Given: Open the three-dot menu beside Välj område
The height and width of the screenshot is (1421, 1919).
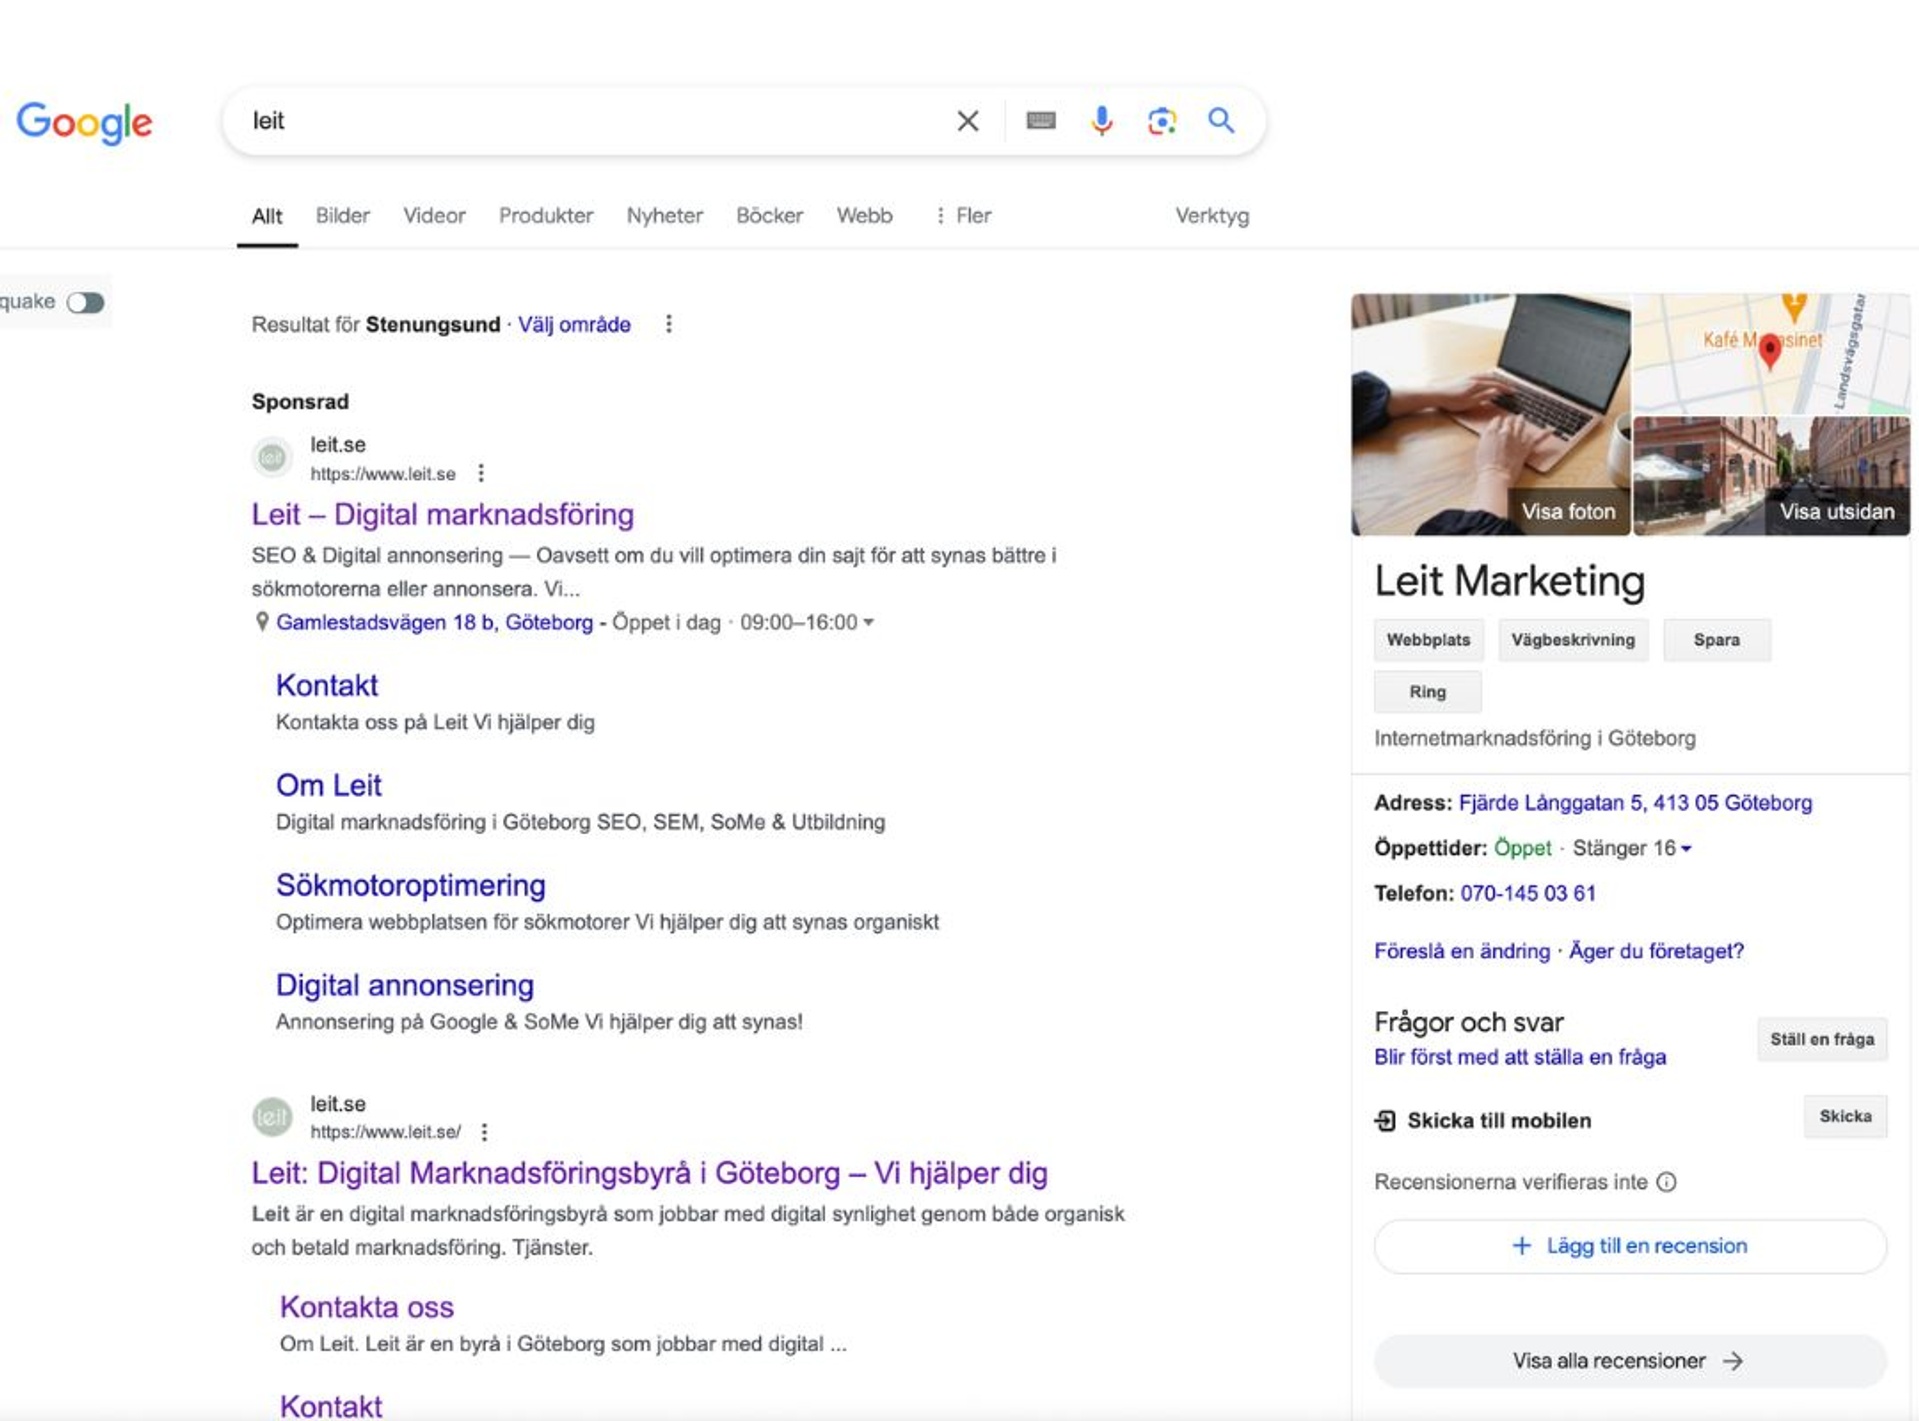Looking at the screenshot, I should (669, 324).
